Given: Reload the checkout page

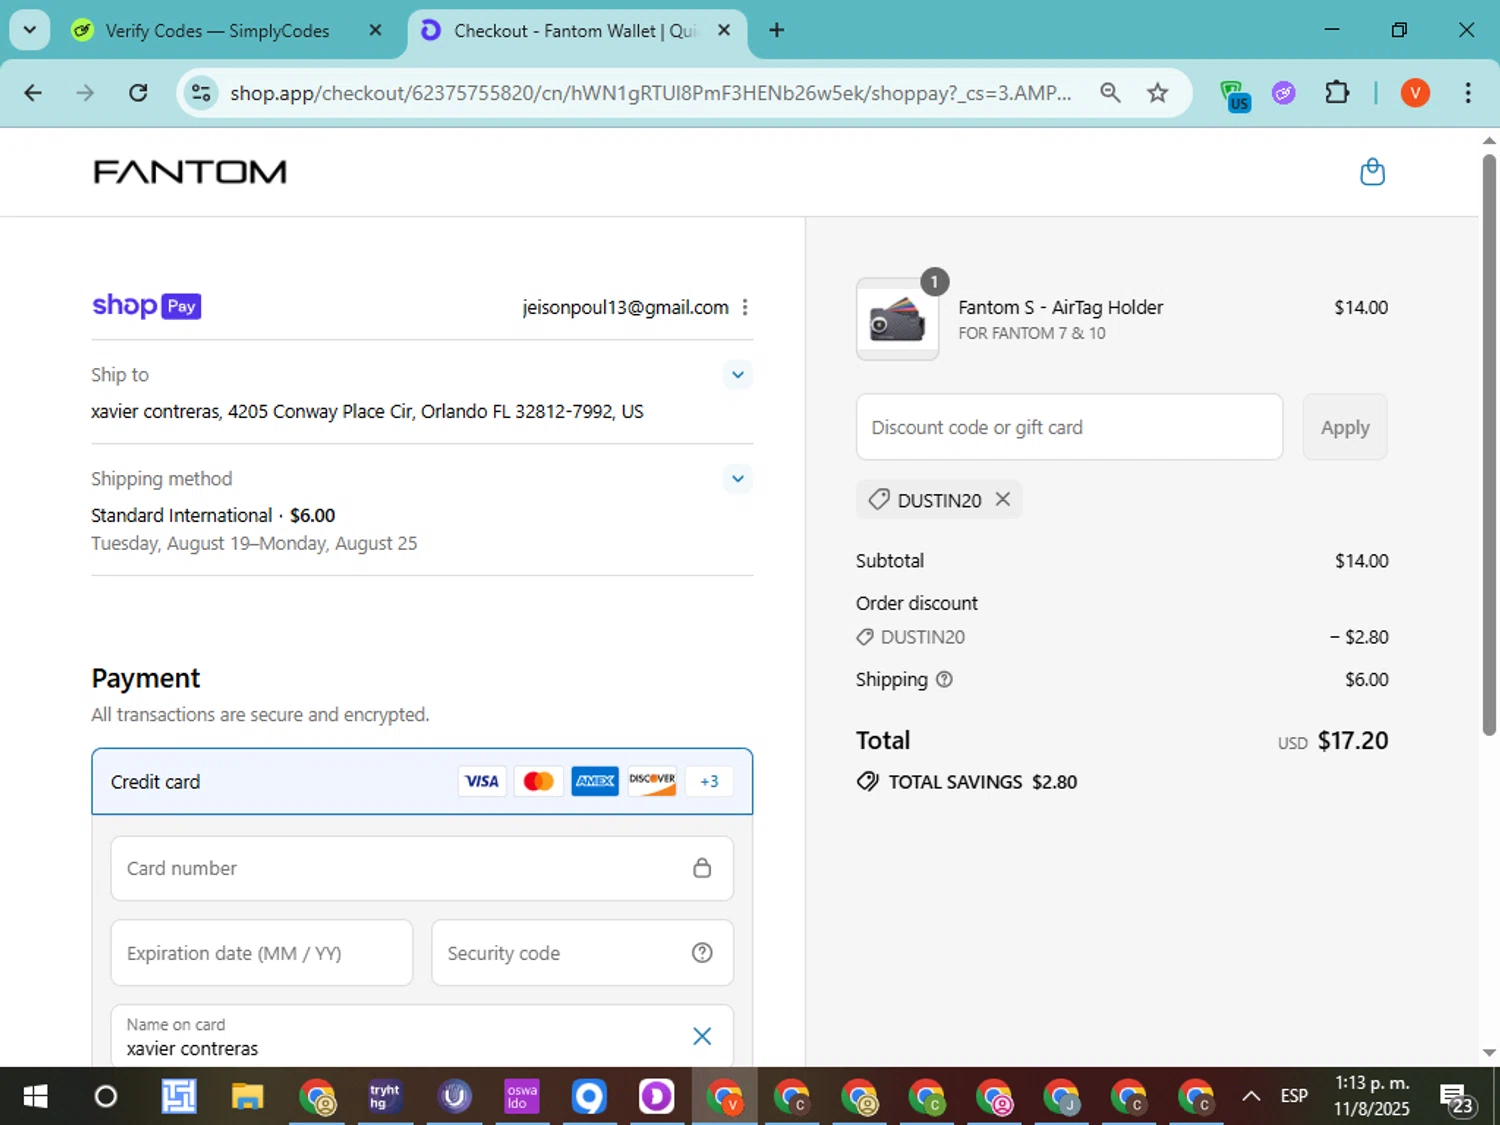Looking at the screenshot, I should tap(138, 93).
